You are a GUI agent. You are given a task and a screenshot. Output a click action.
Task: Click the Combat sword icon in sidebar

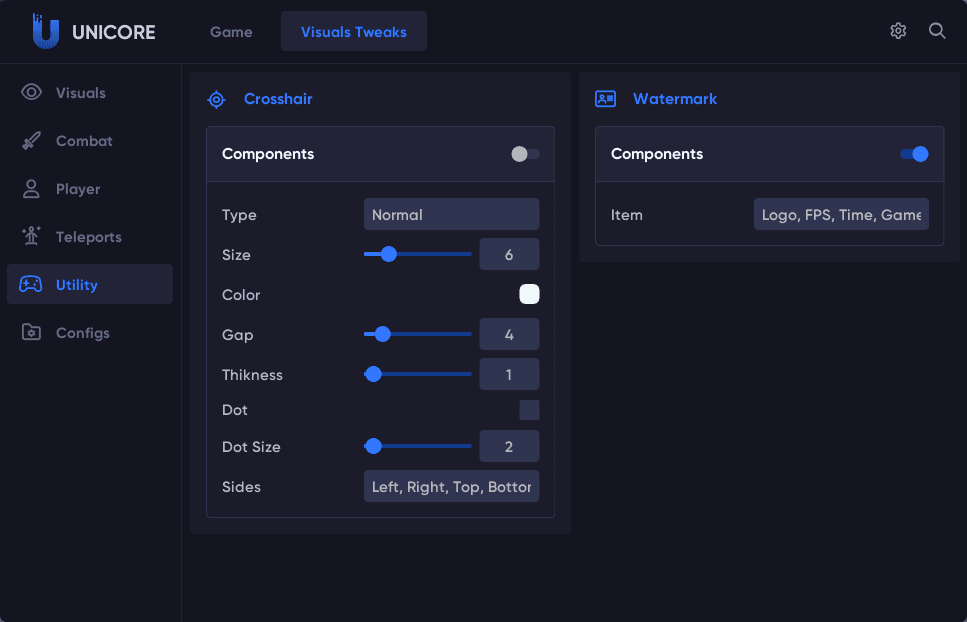coord(32,141)
